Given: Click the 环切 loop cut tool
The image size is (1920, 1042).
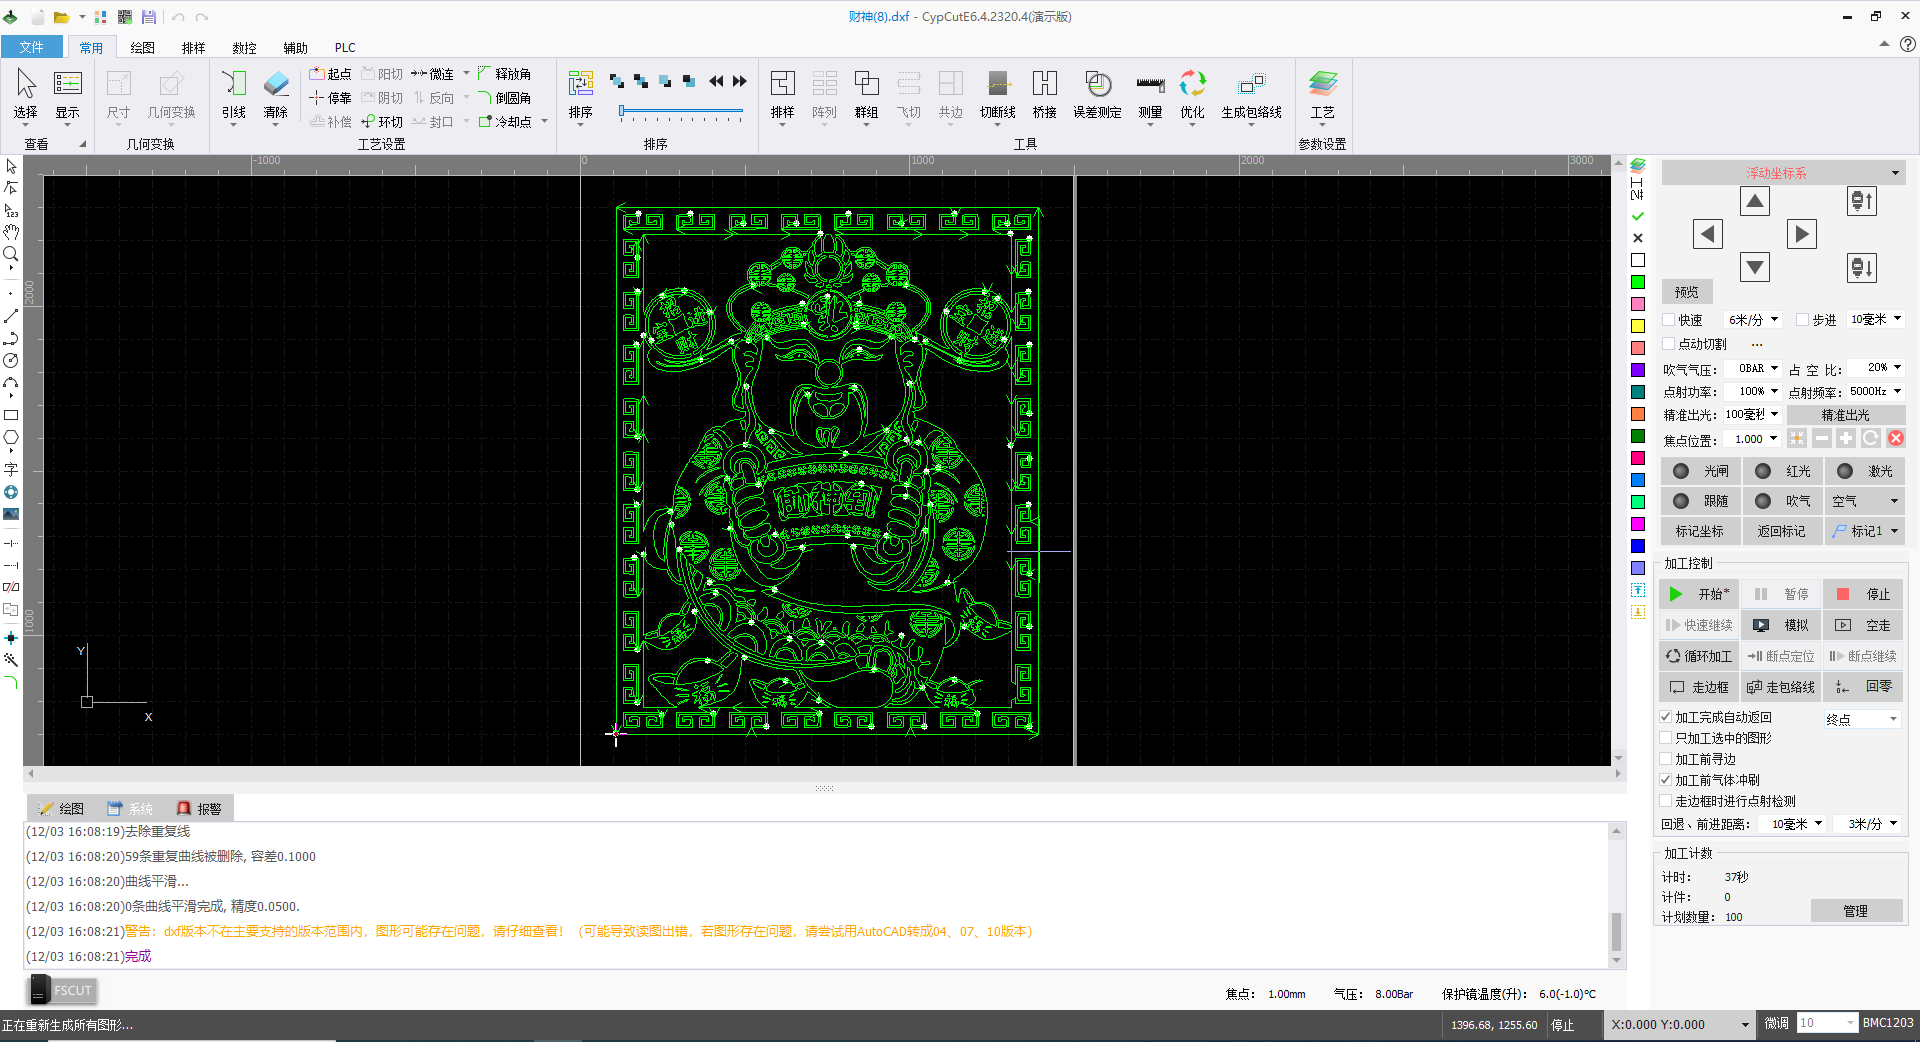Looking at the screenshot, I should (x=383, y=122).
